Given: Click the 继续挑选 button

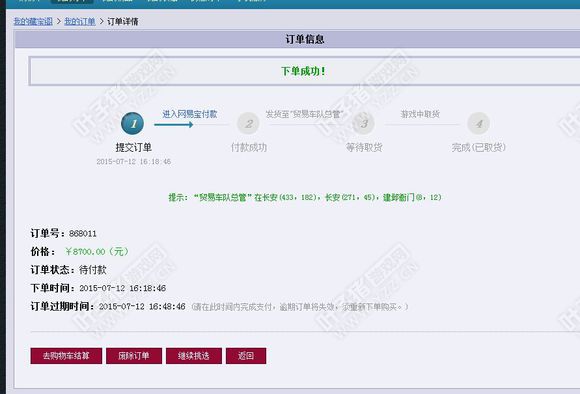Looking at the screenshot, I should (194, 356).
